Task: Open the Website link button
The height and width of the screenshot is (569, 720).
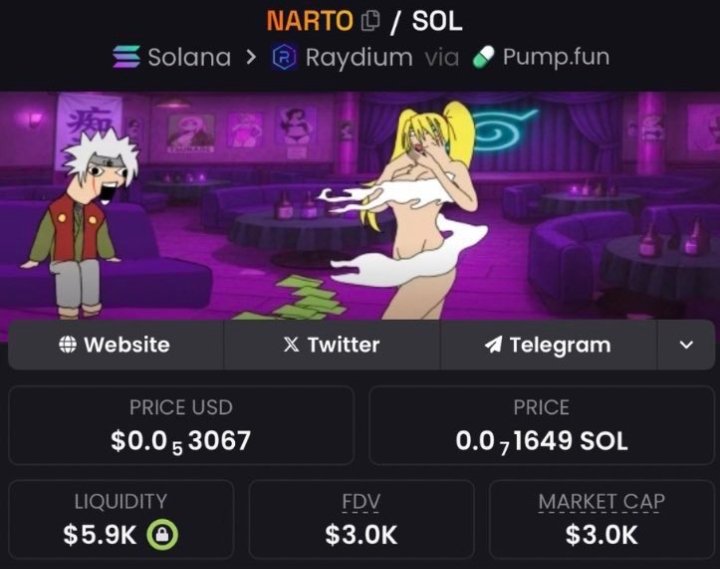Action: pos(116,344)
